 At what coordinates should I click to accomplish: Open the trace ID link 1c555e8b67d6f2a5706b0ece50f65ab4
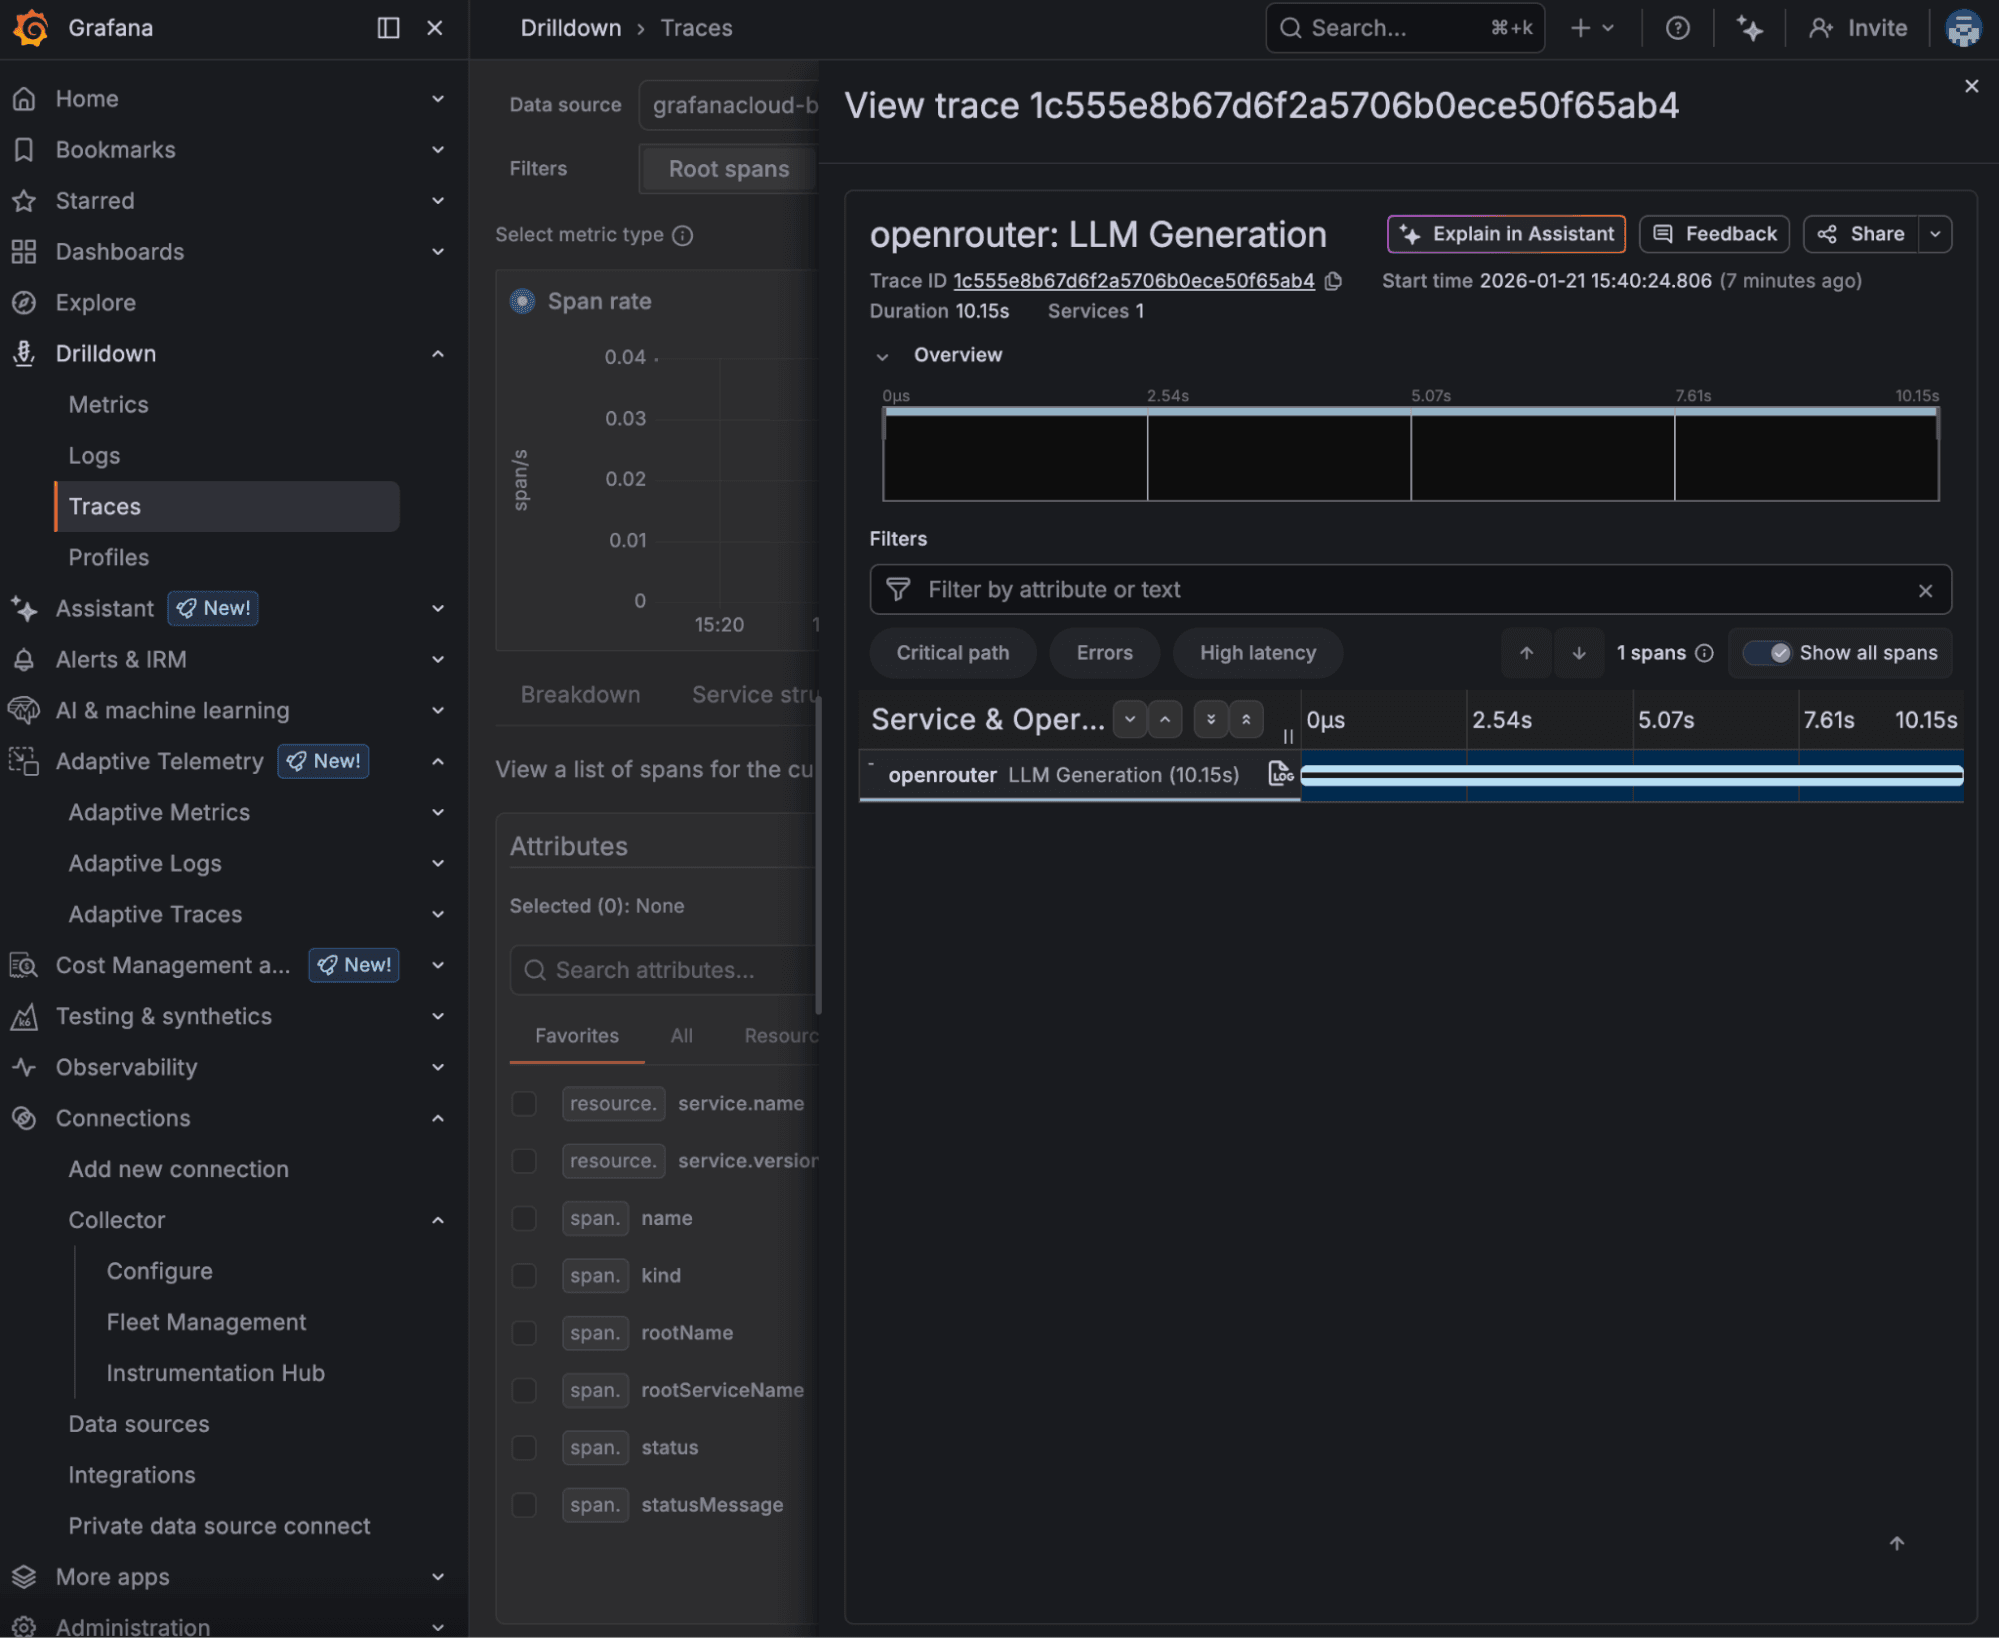[1134, 281]
